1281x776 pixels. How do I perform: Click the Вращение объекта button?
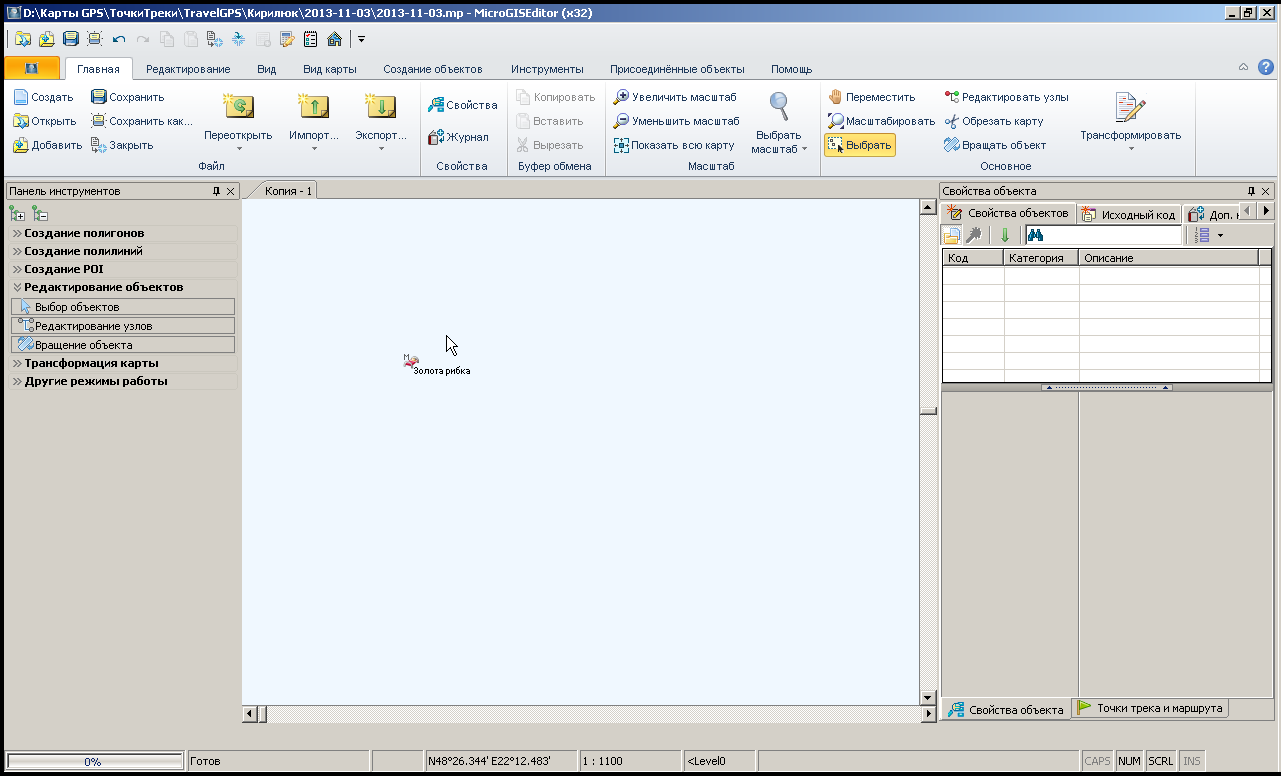(122, 345)
